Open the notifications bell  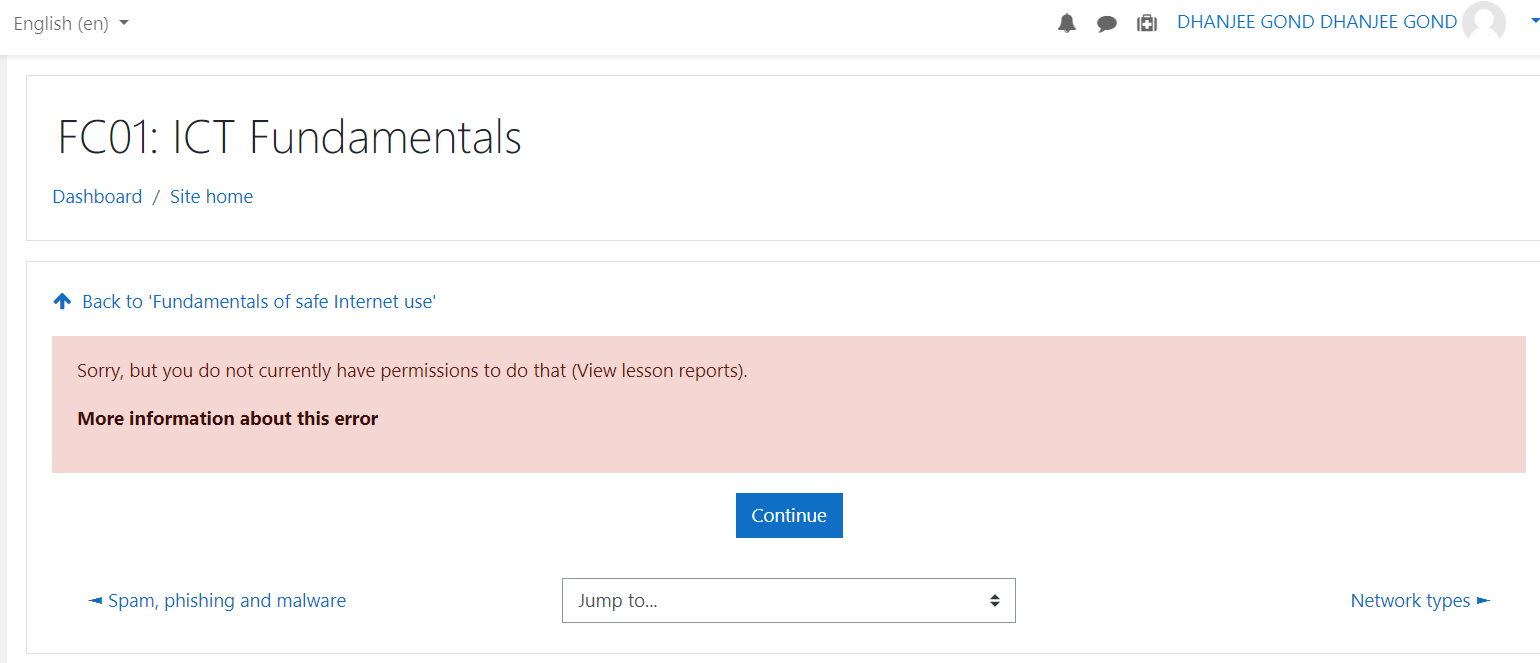1067,23
